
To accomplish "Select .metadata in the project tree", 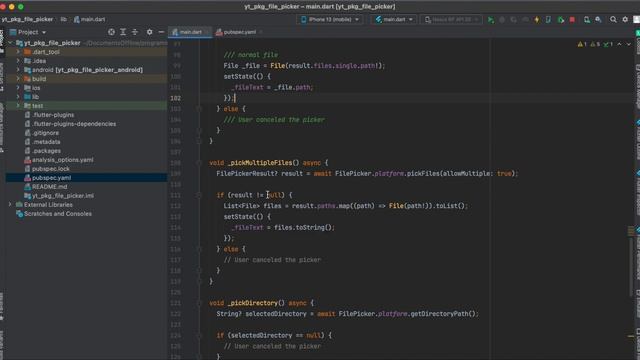I will [47, 142].
